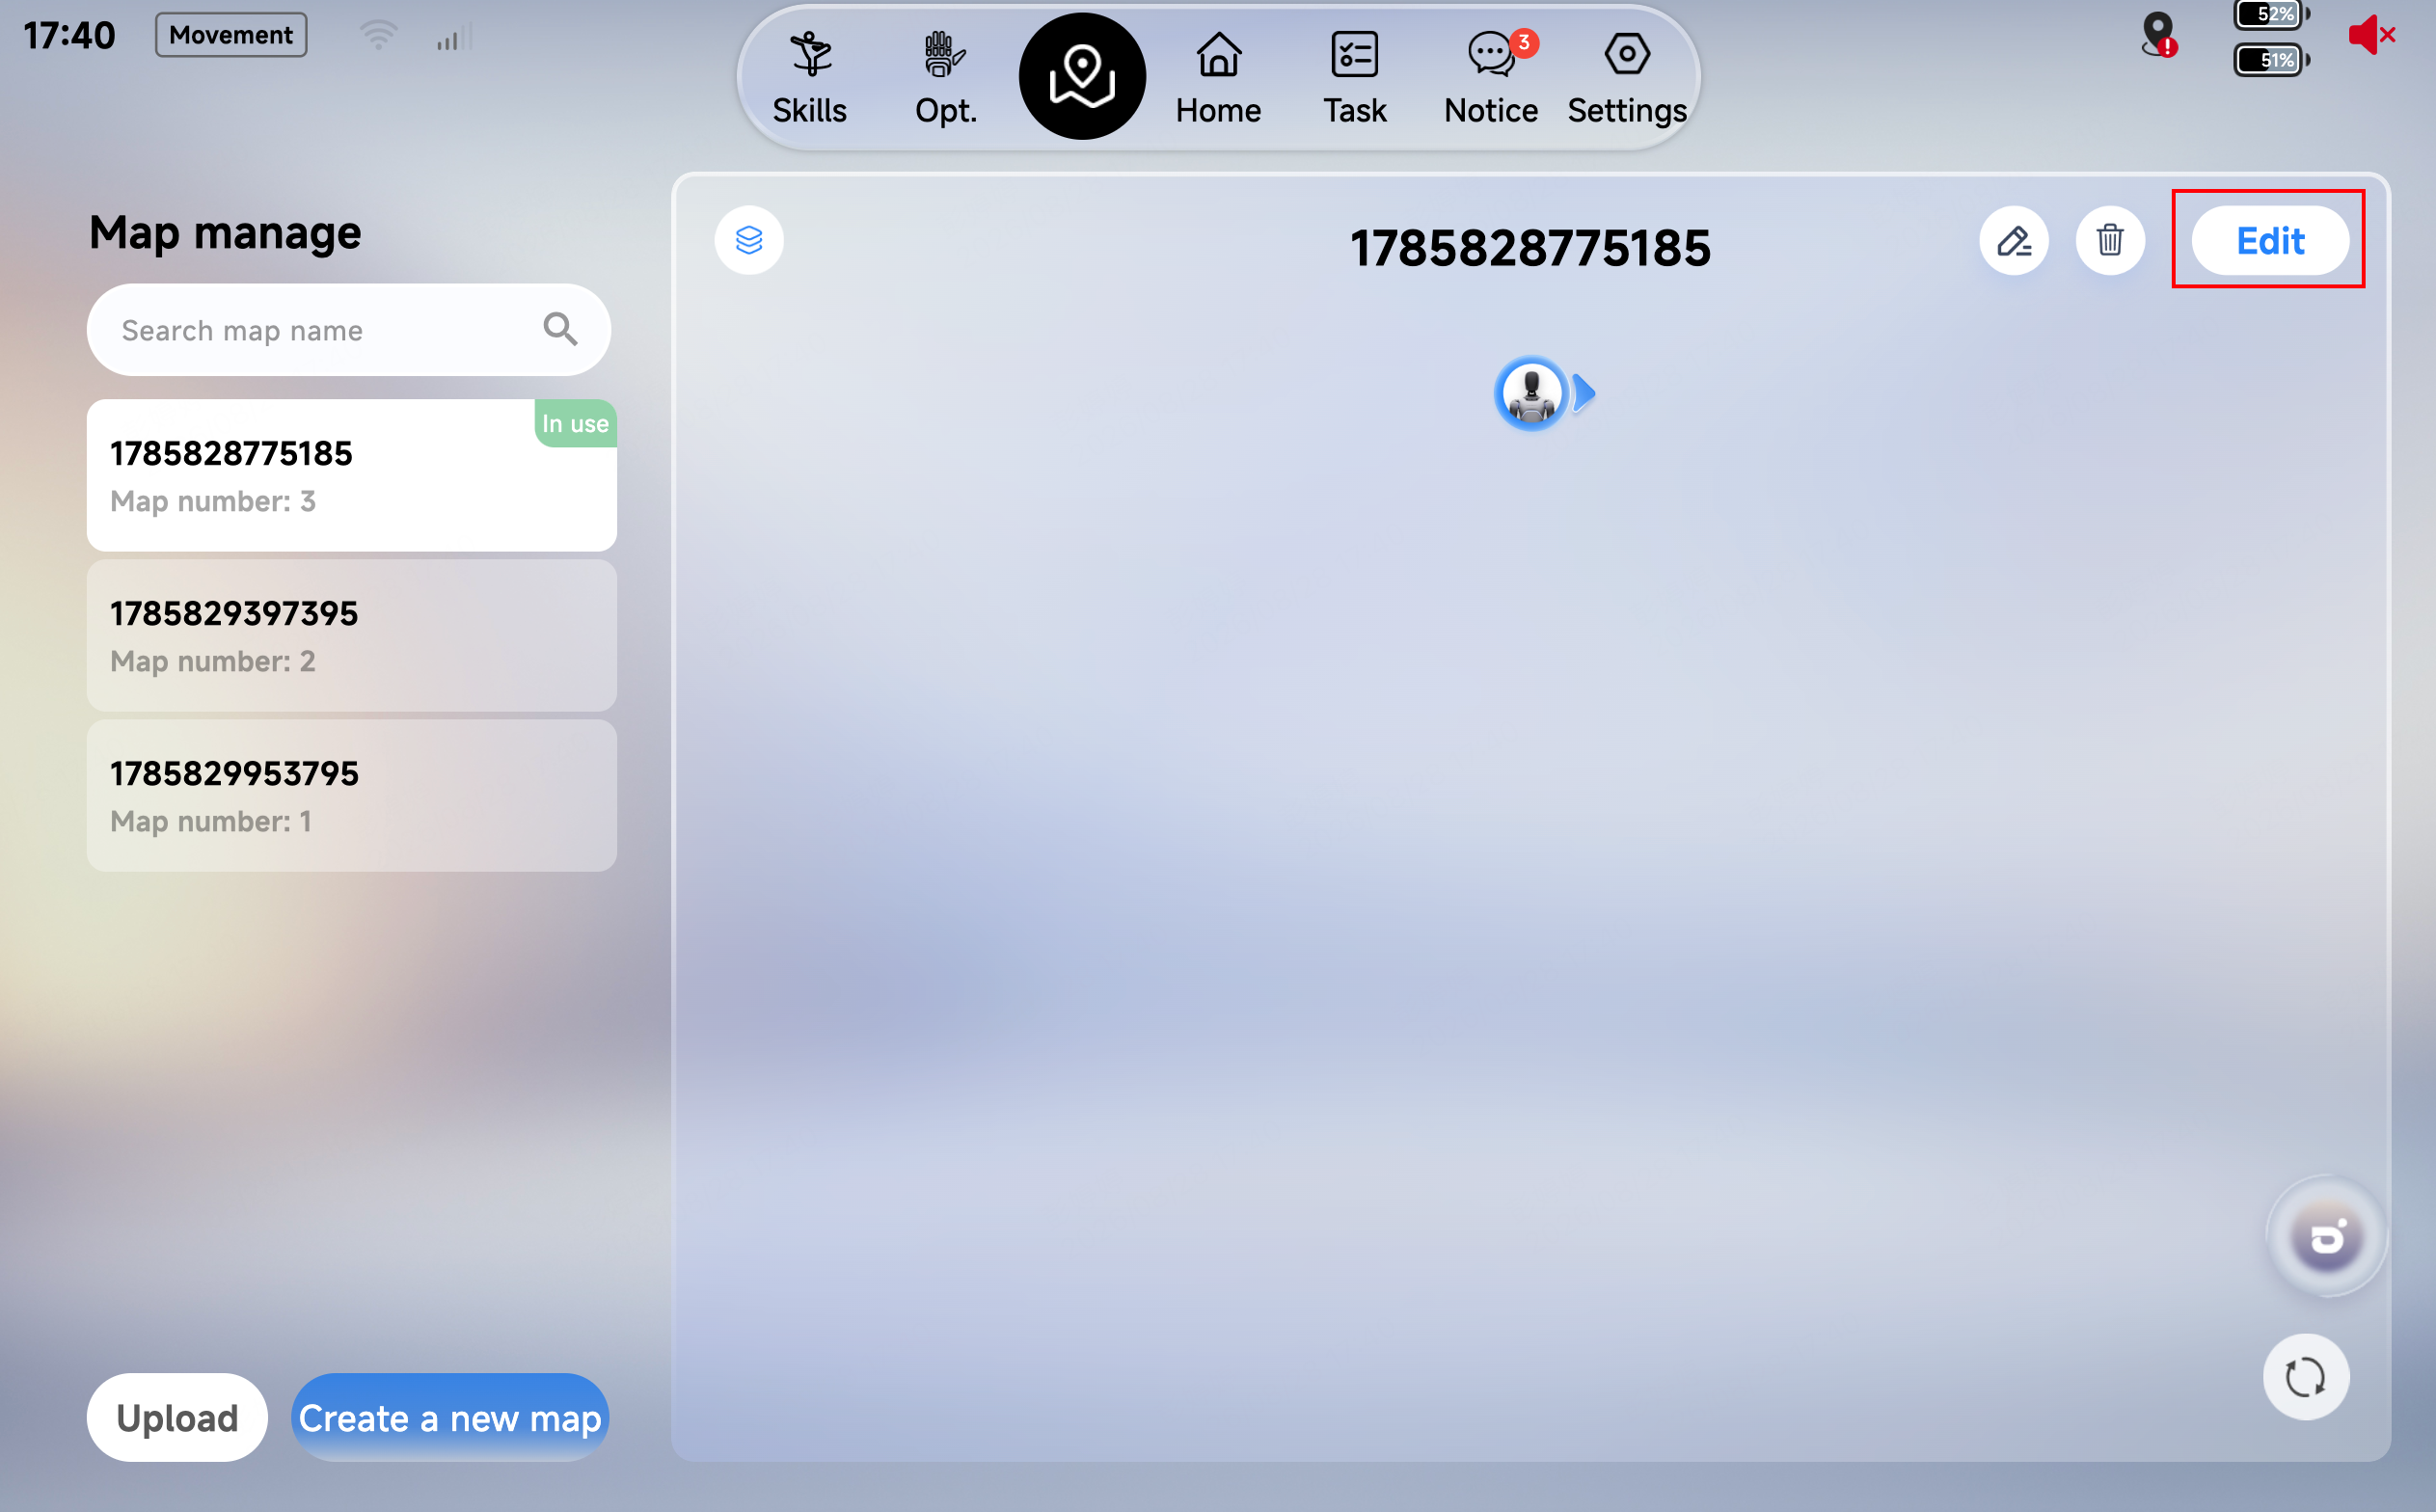Rename map using pencil icon

click(2013, 240)
